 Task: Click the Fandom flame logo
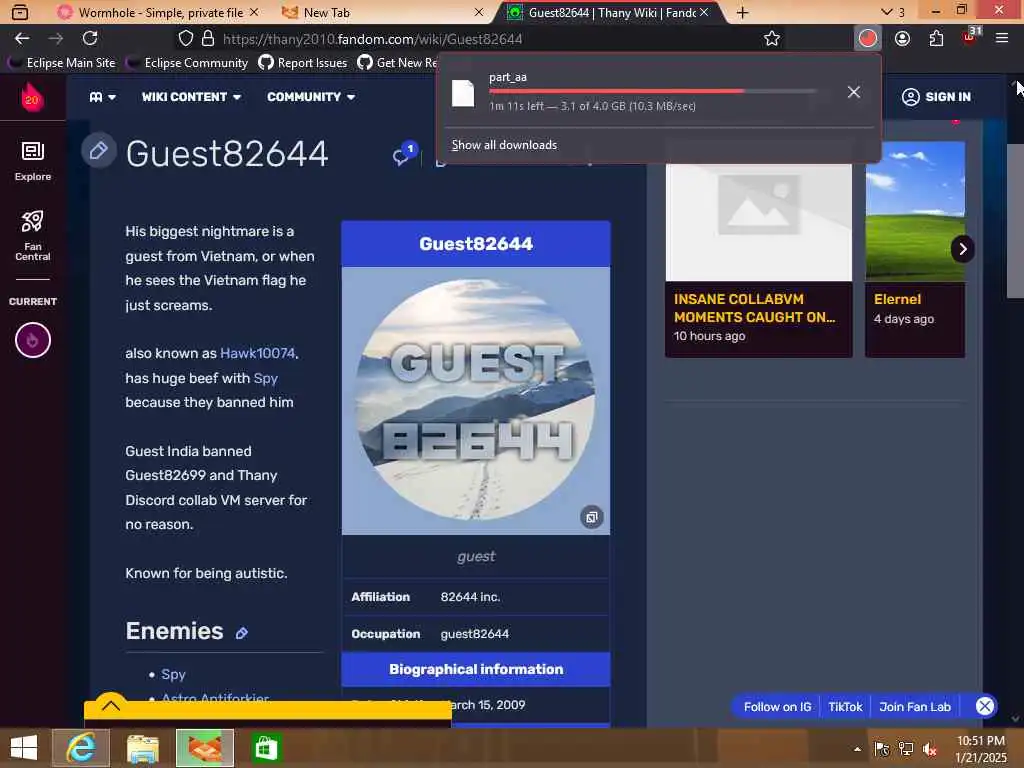32,97
